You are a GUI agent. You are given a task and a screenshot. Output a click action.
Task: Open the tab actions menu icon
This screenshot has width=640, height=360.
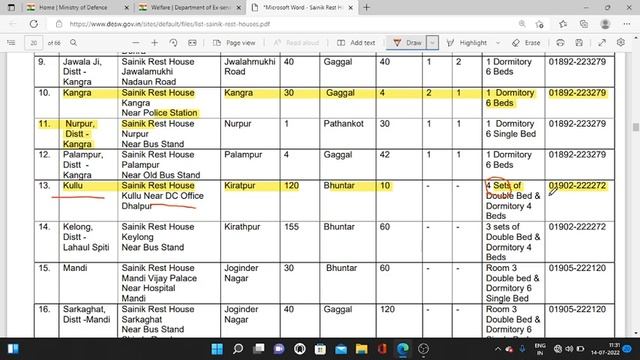pos(11,7)
